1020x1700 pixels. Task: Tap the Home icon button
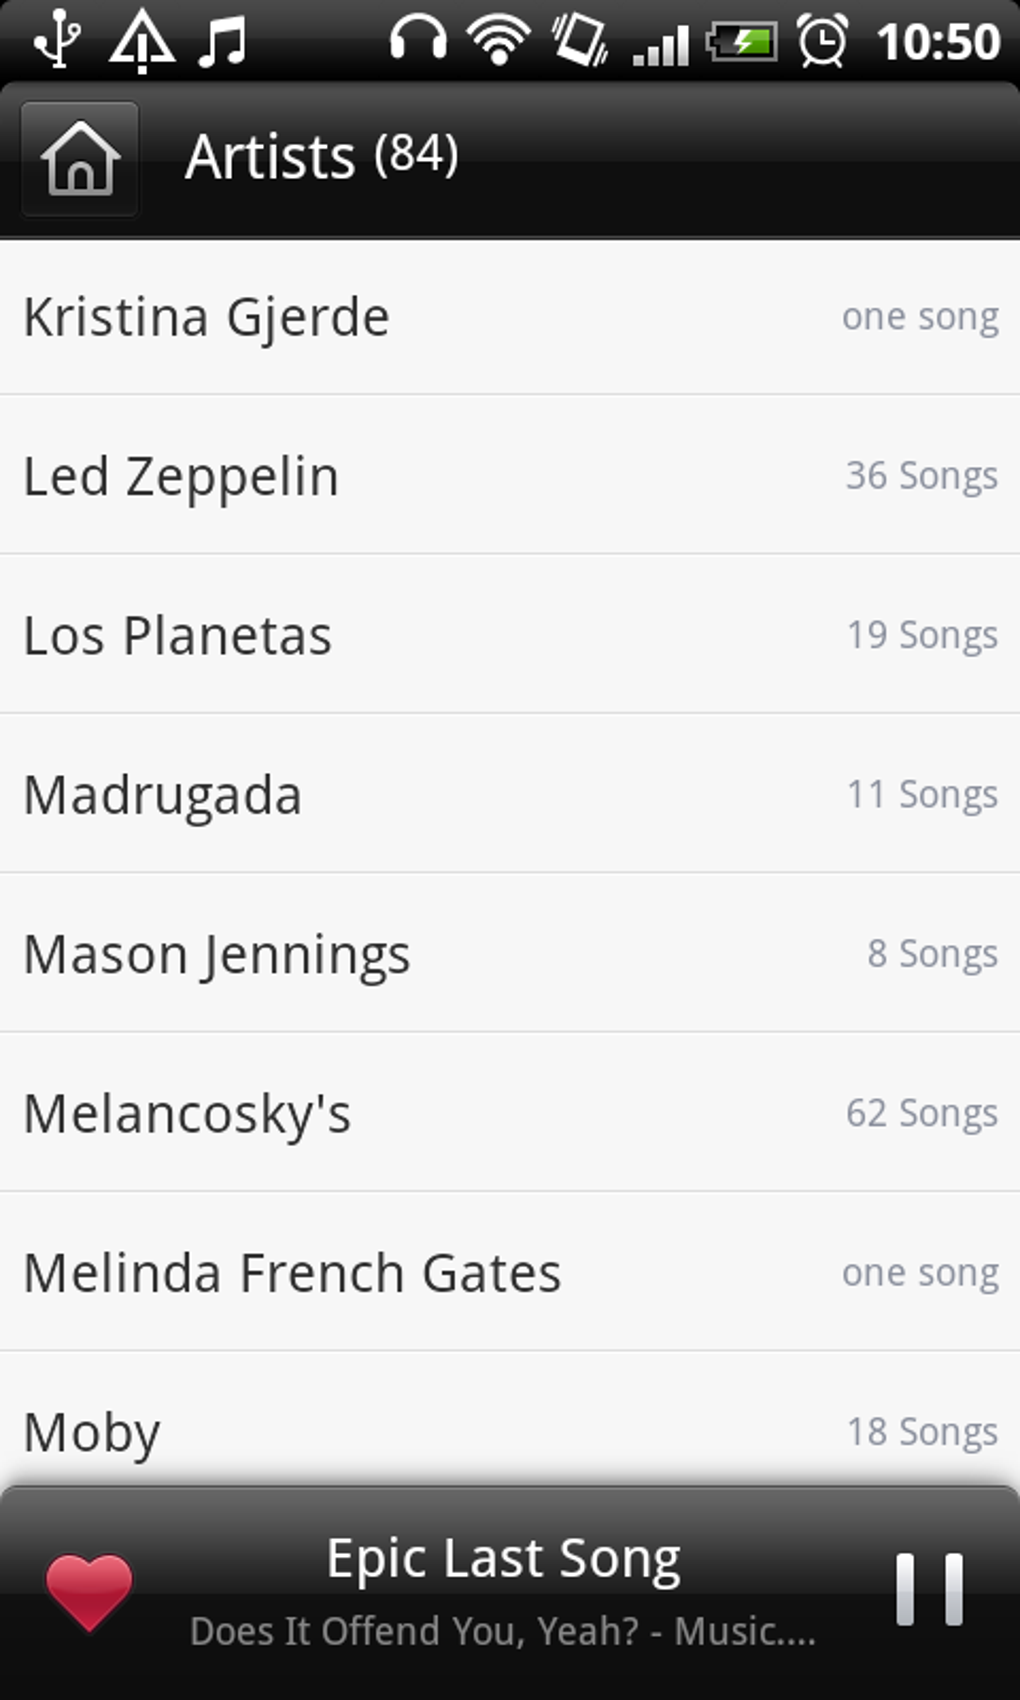pos(80,159)
